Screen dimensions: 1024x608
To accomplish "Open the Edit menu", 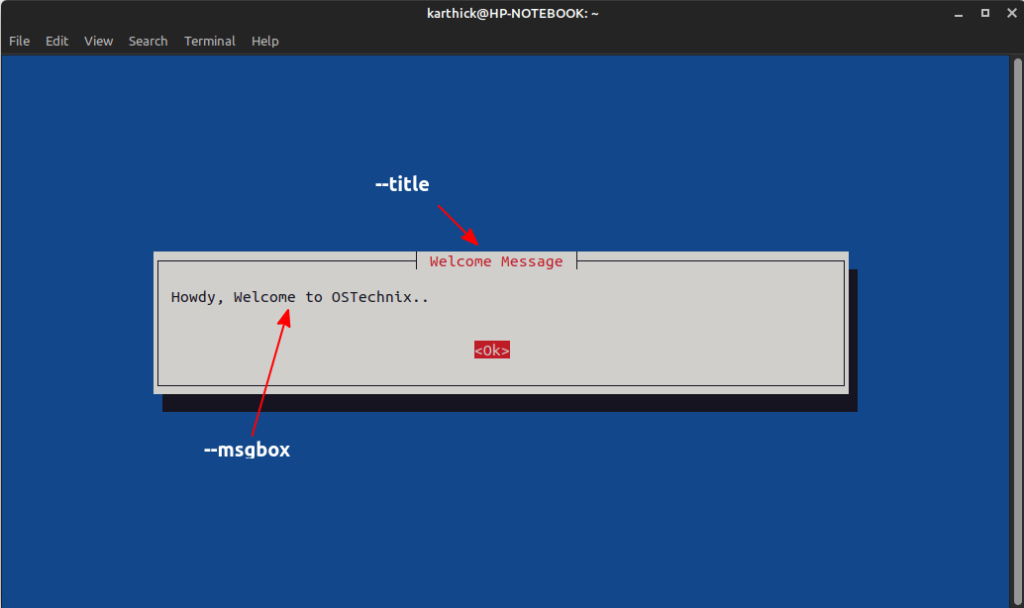I will 57,41.
